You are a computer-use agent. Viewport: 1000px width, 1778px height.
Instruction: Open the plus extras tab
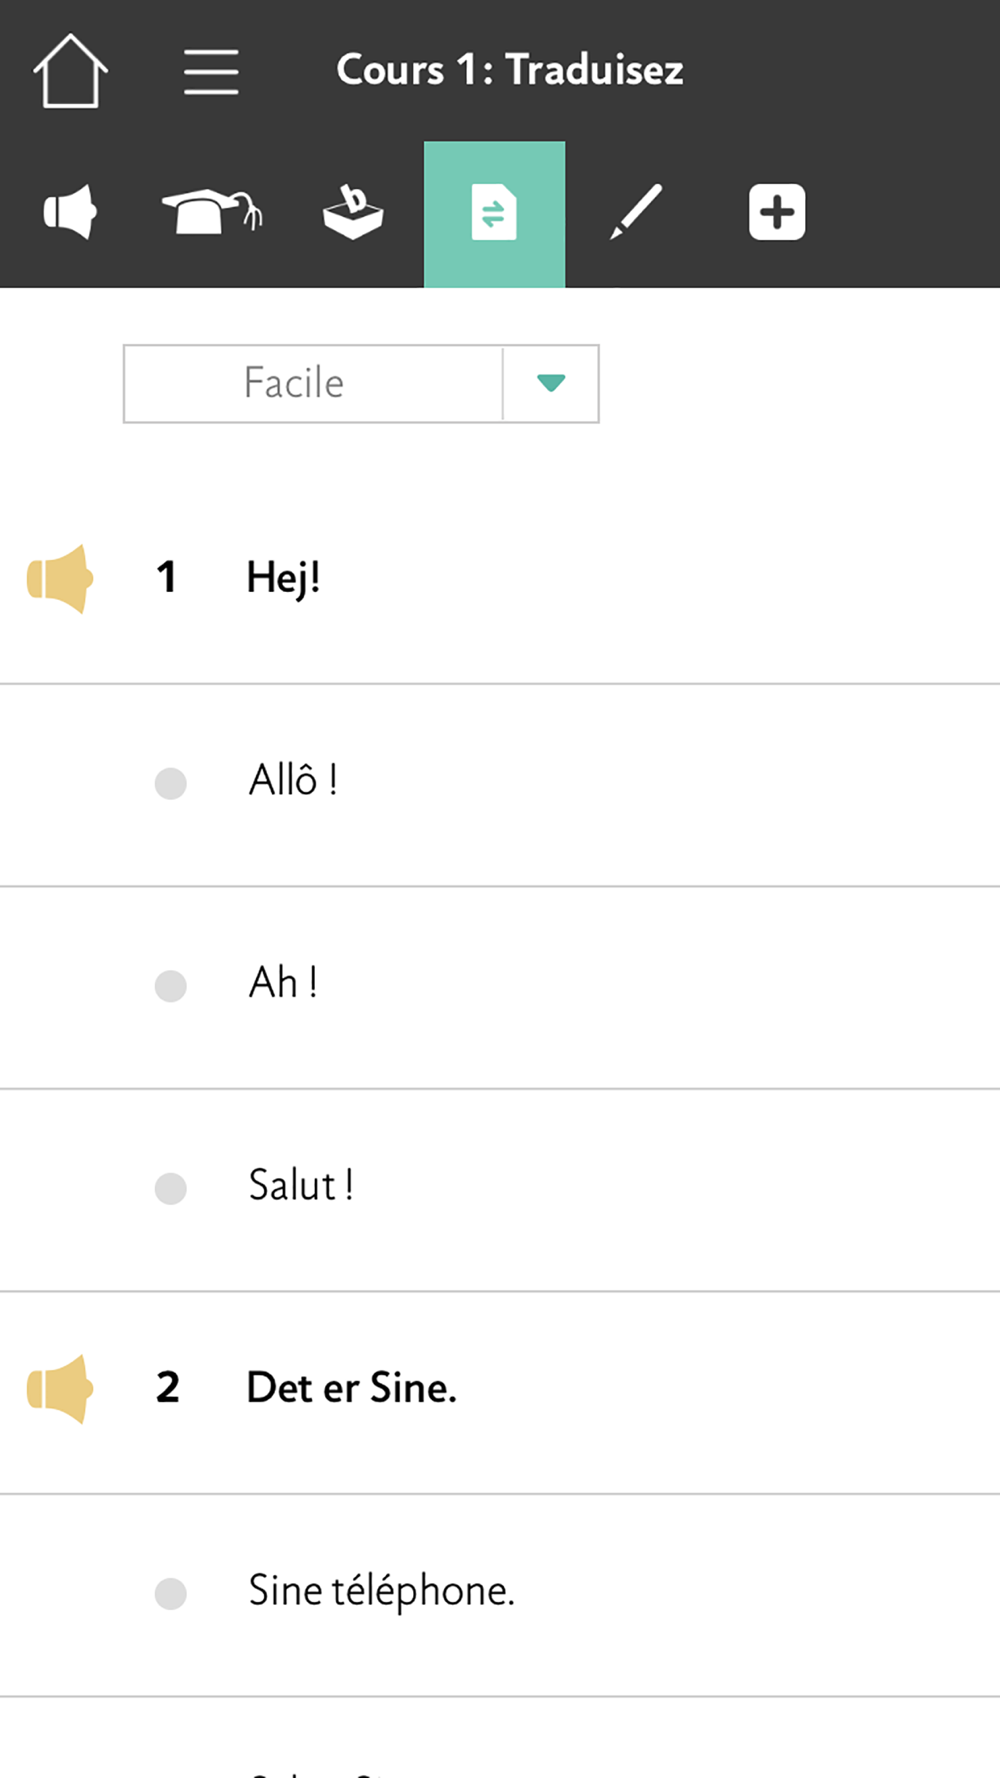click(x=777, y=212)
